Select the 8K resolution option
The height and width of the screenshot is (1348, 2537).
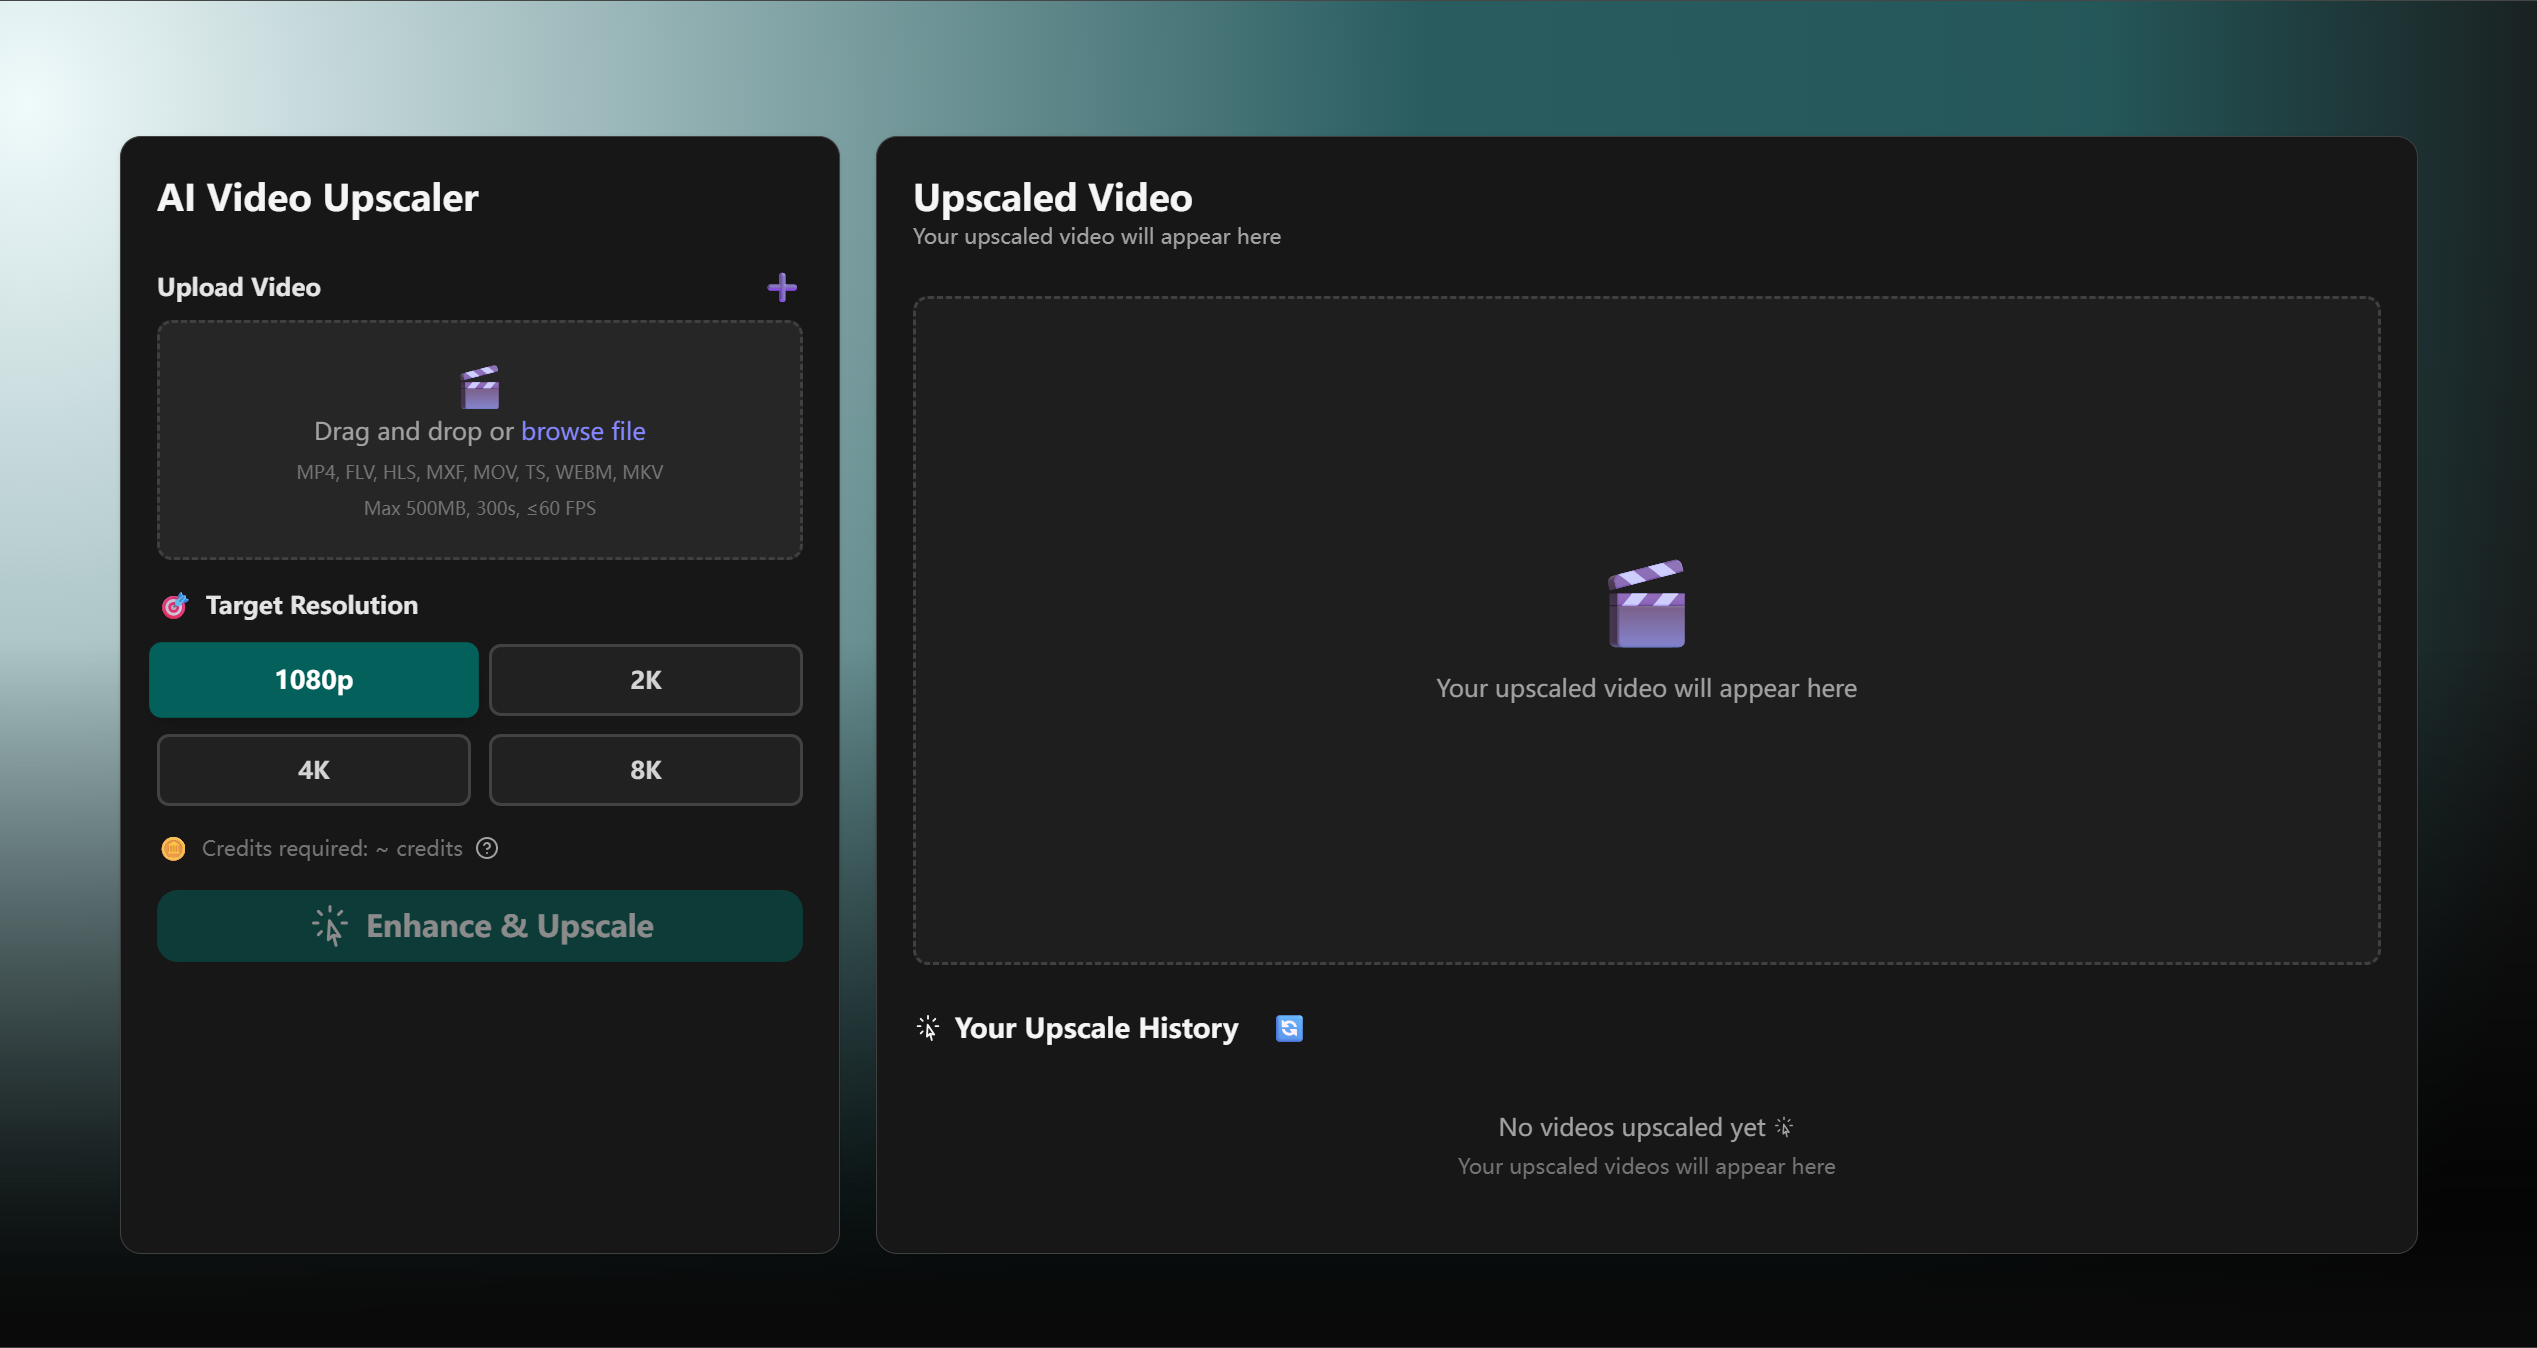tap(645, 770)
